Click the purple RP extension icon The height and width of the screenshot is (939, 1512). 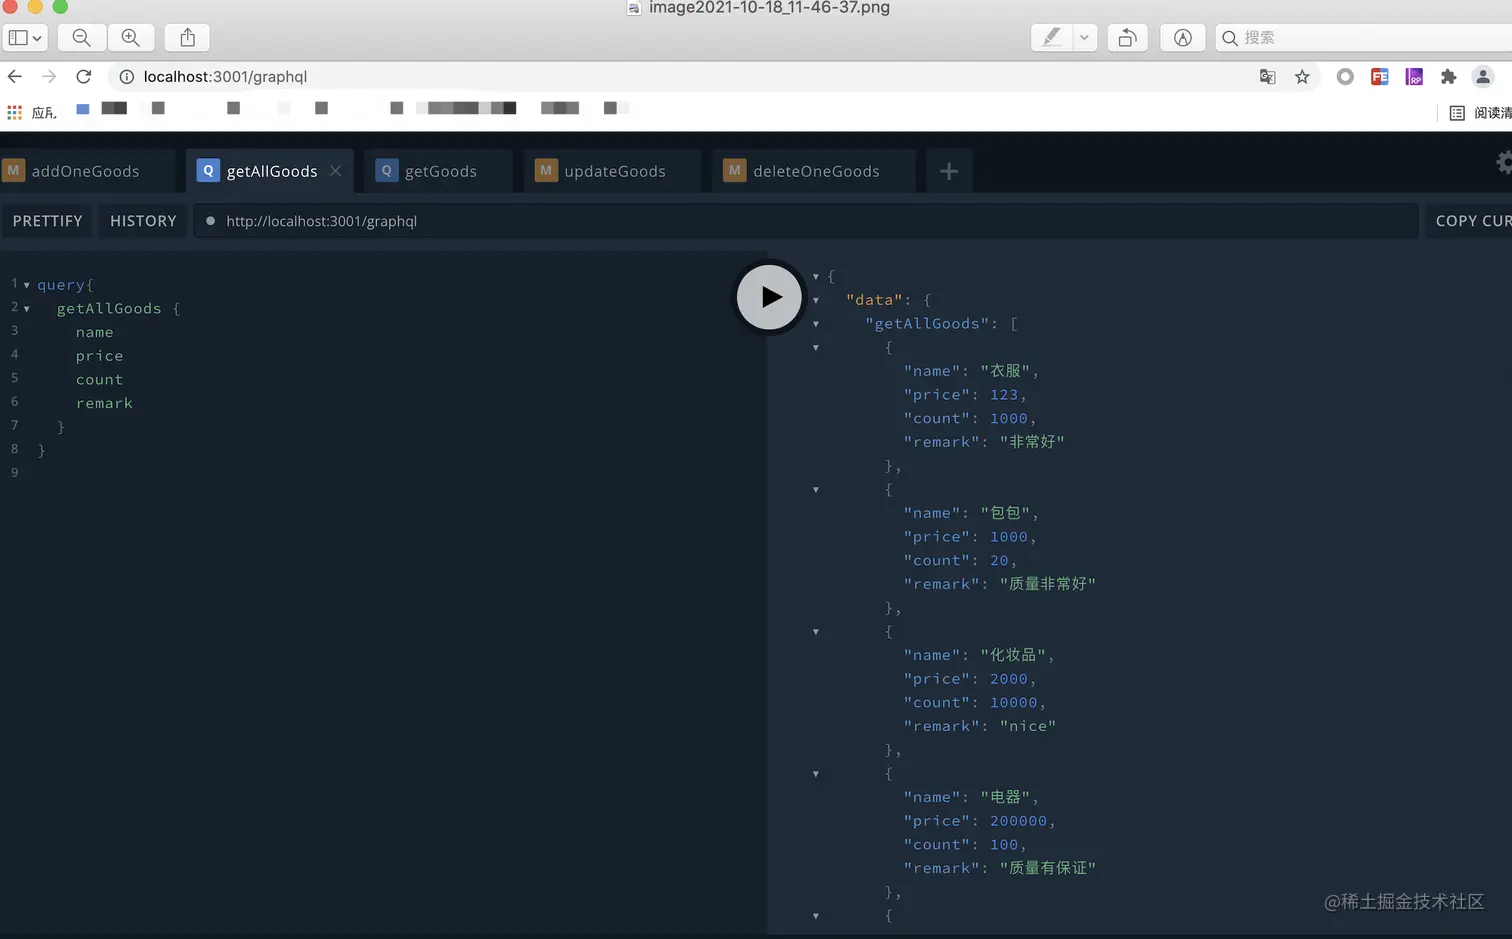(1413, 76)
